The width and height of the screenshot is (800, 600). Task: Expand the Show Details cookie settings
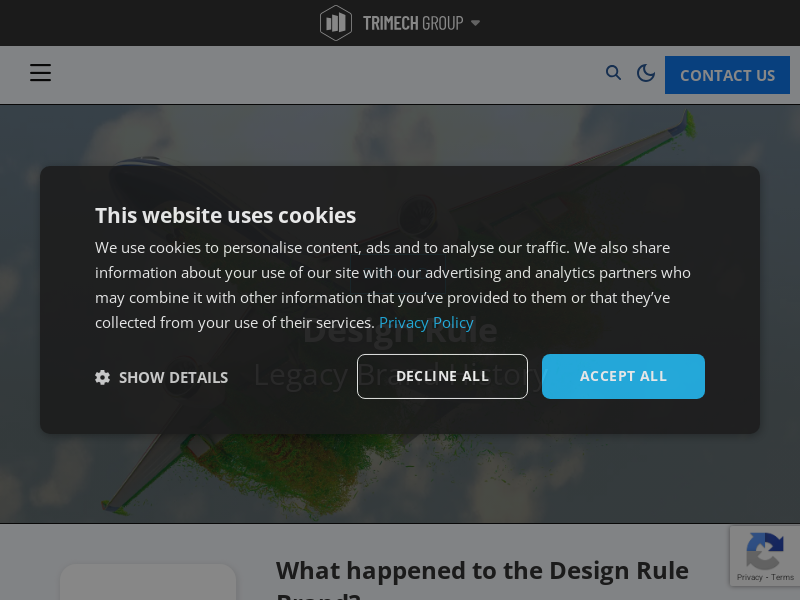(x=161, y=378)
